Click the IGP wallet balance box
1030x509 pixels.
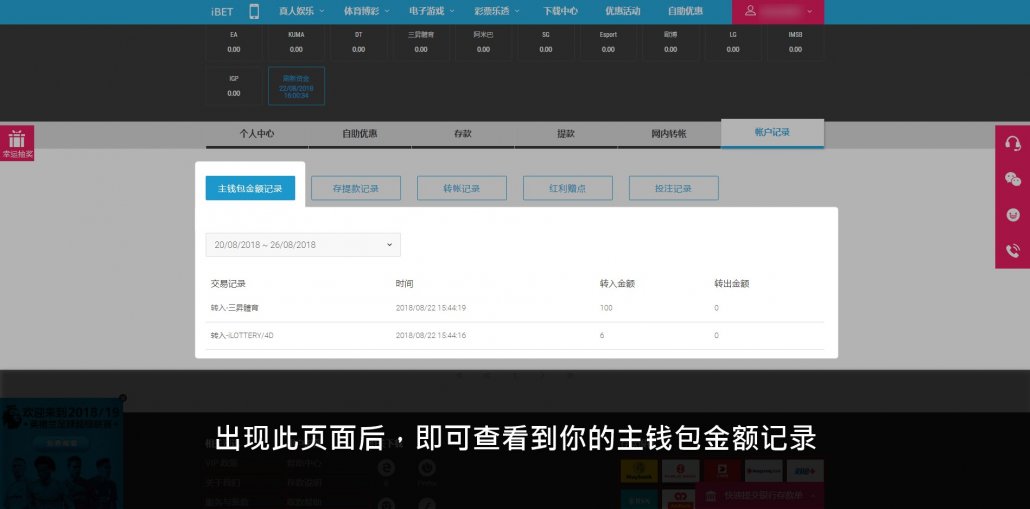pos(234,86)
